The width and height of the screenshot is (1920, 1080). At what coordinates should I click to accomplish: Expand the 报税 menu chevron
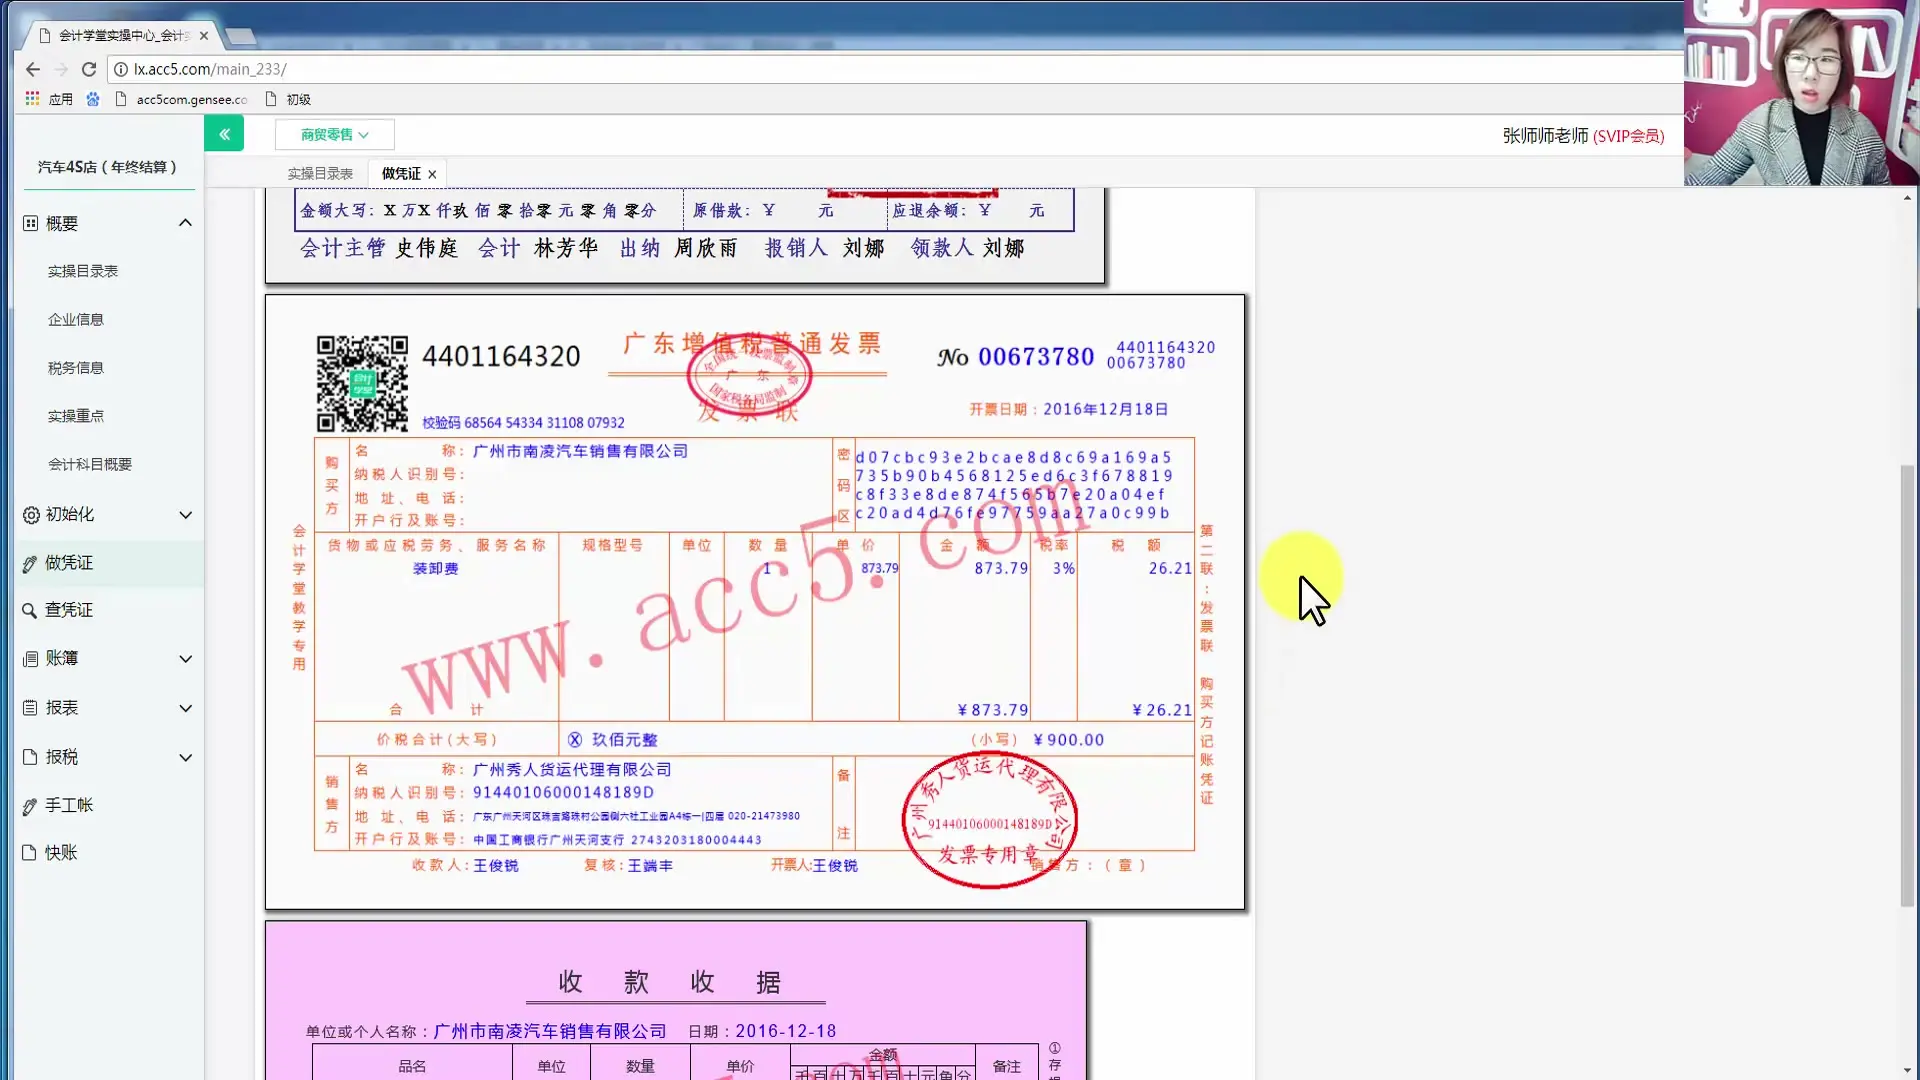tap(185, 758)
